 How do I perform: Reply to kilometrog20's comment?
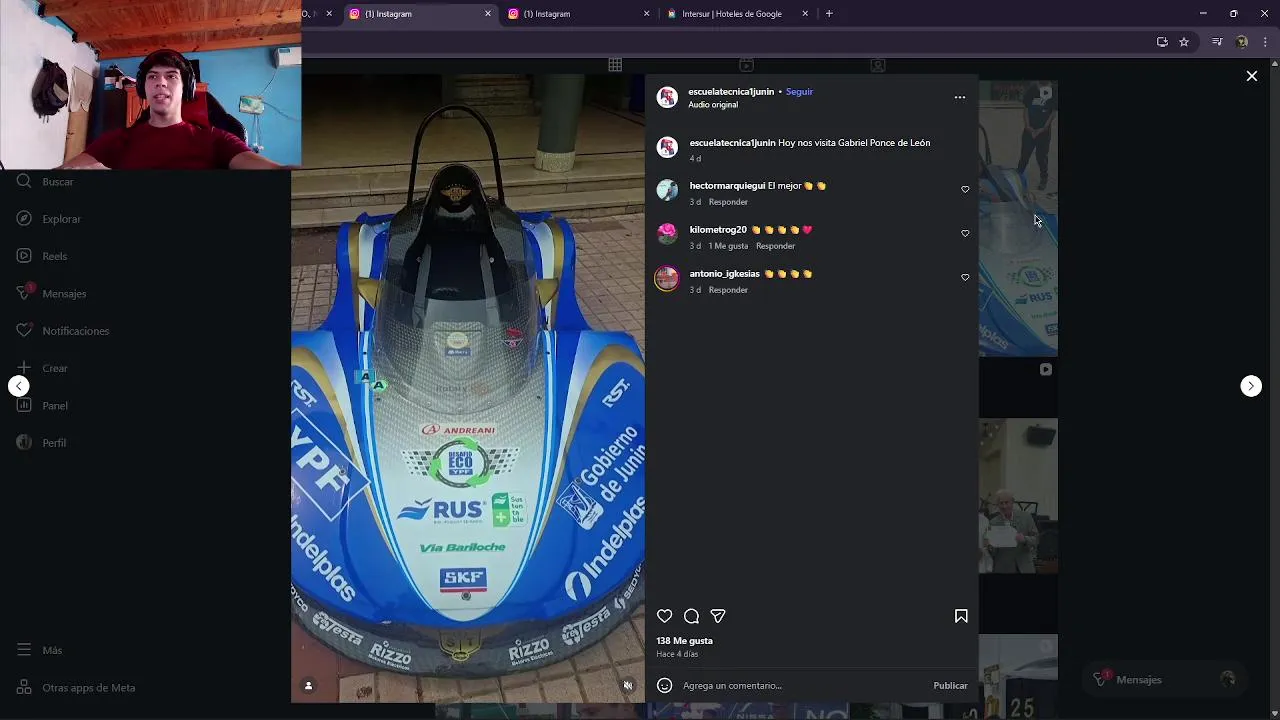[775, 246]
